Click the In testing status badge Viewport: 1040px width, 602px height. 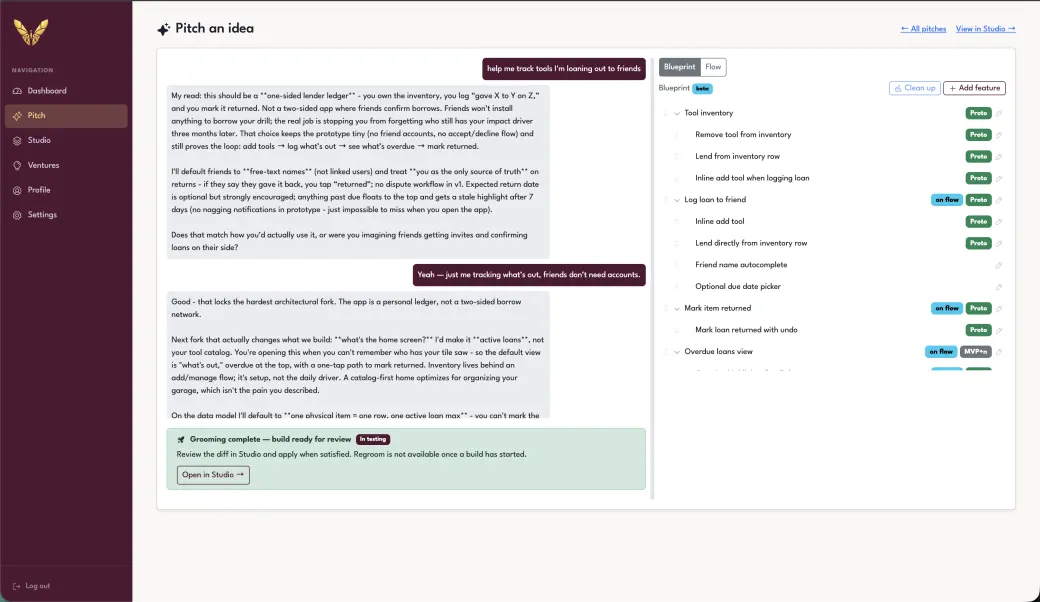point(373,439)
